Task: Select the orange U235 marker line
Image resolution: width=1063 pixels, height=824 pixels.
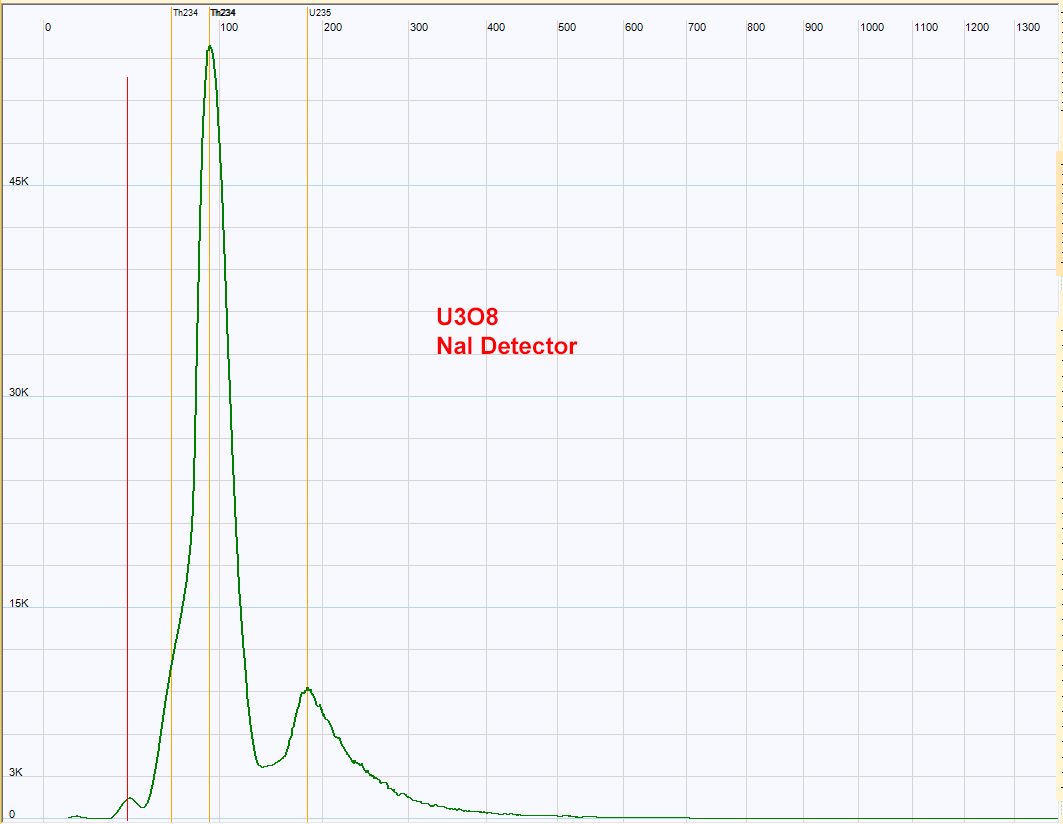Action: [307, 414]
